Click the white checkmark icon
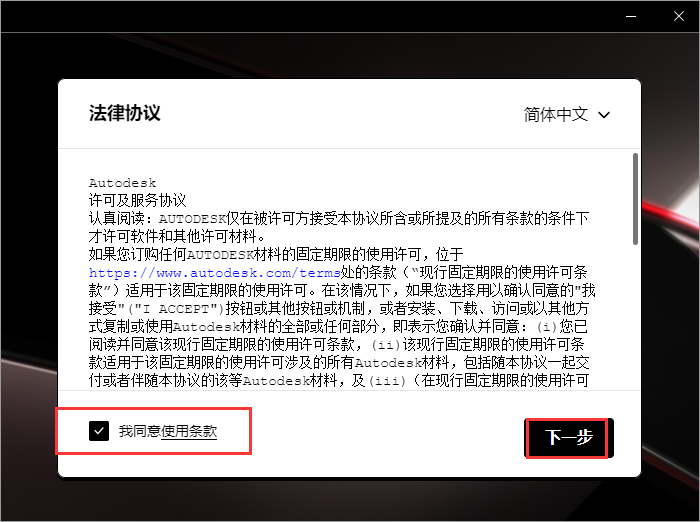 (x=98, y=431)
